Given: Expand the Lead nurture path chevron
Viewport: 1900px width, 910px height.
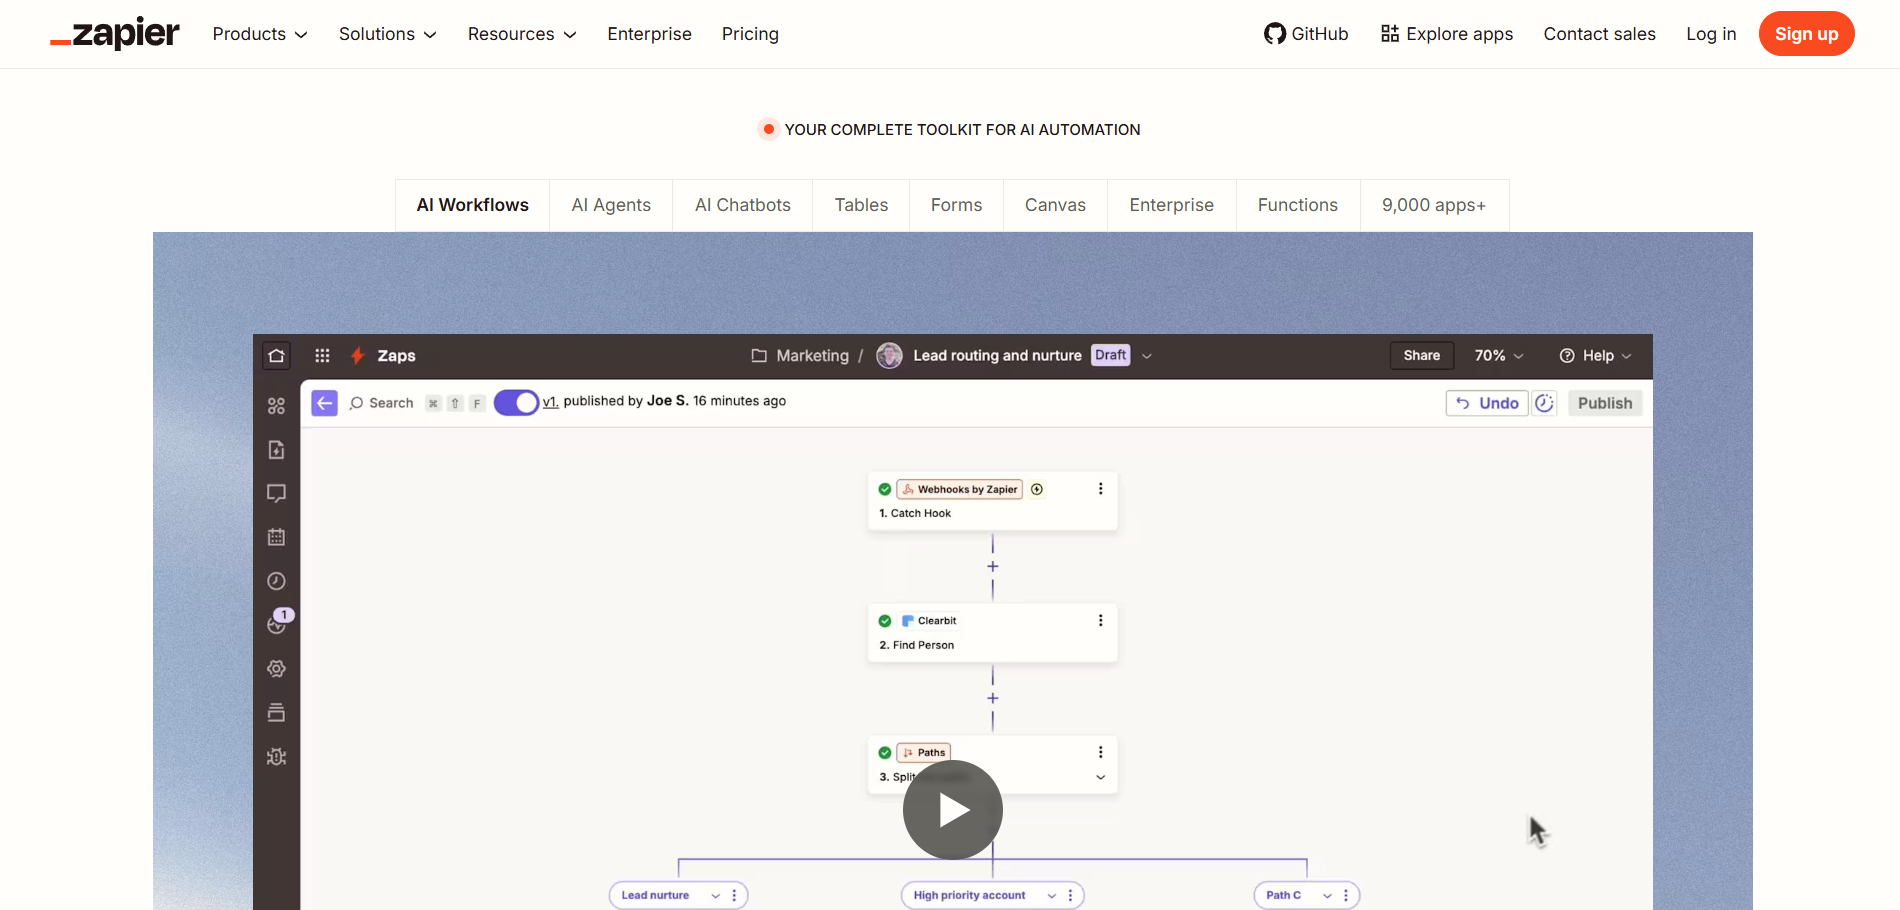Looking at the screenshot, I should pos(715,896).
